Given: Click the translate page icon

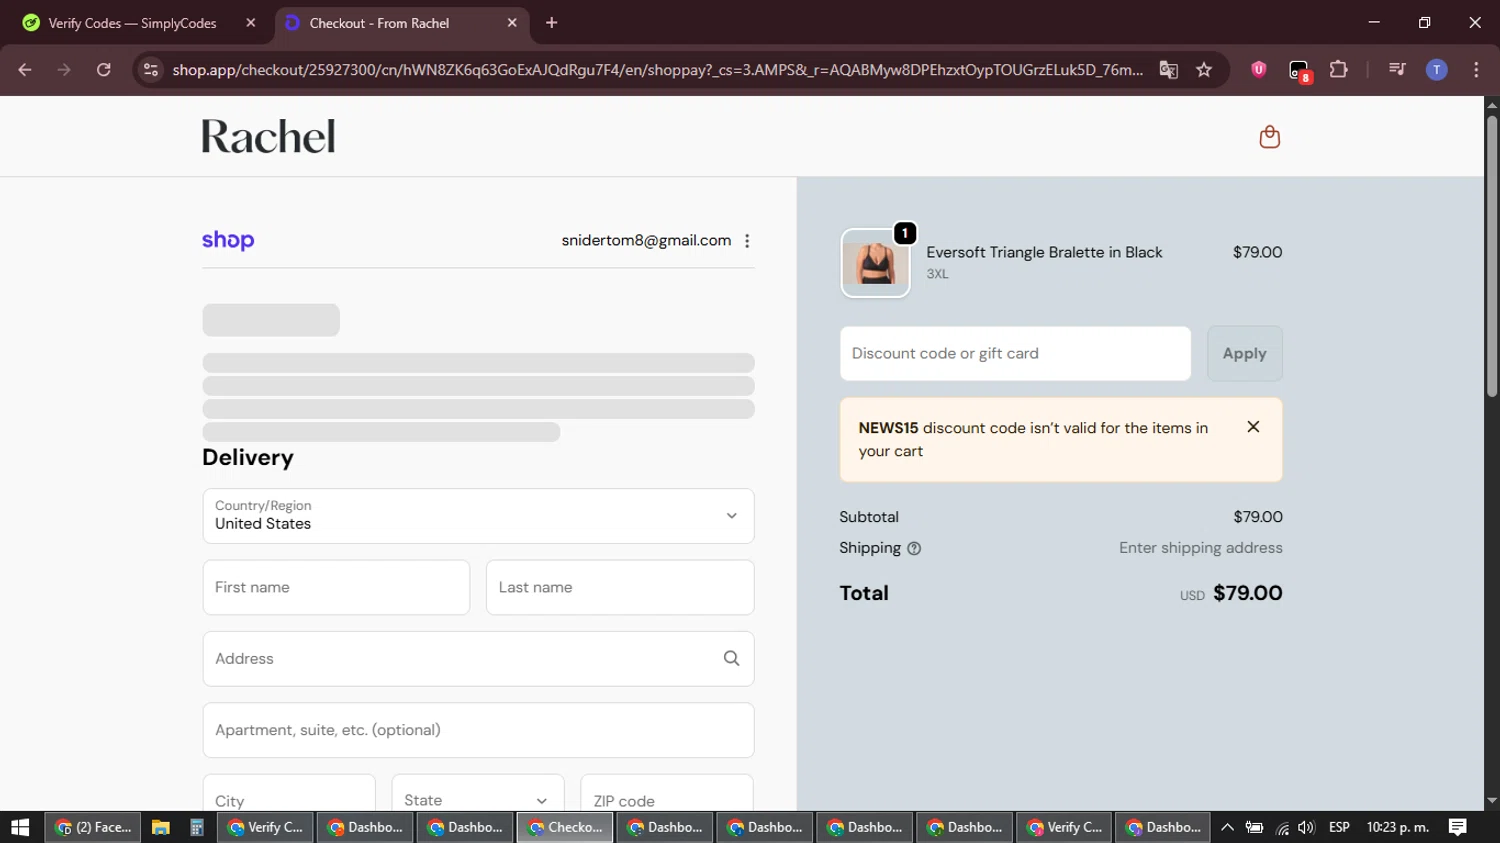Looking at the screenshot, I should 1168,69.
